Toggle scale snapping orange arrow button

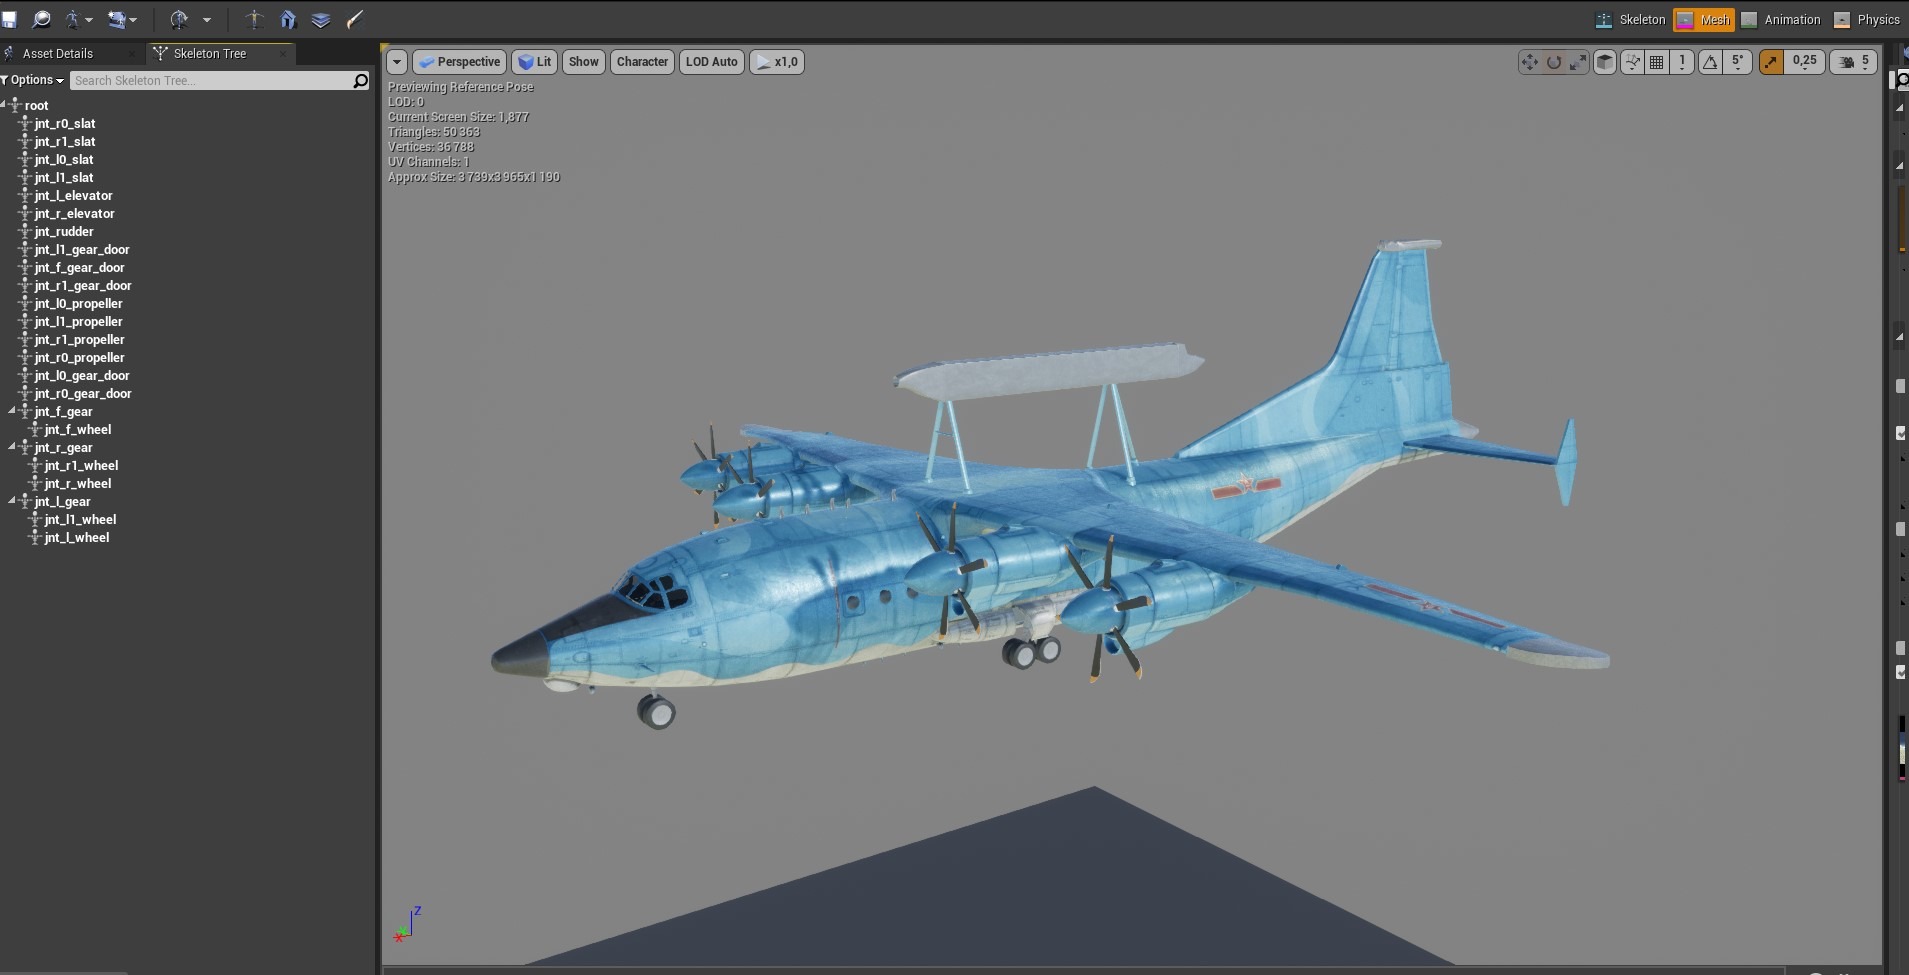tap(1771, 62)
